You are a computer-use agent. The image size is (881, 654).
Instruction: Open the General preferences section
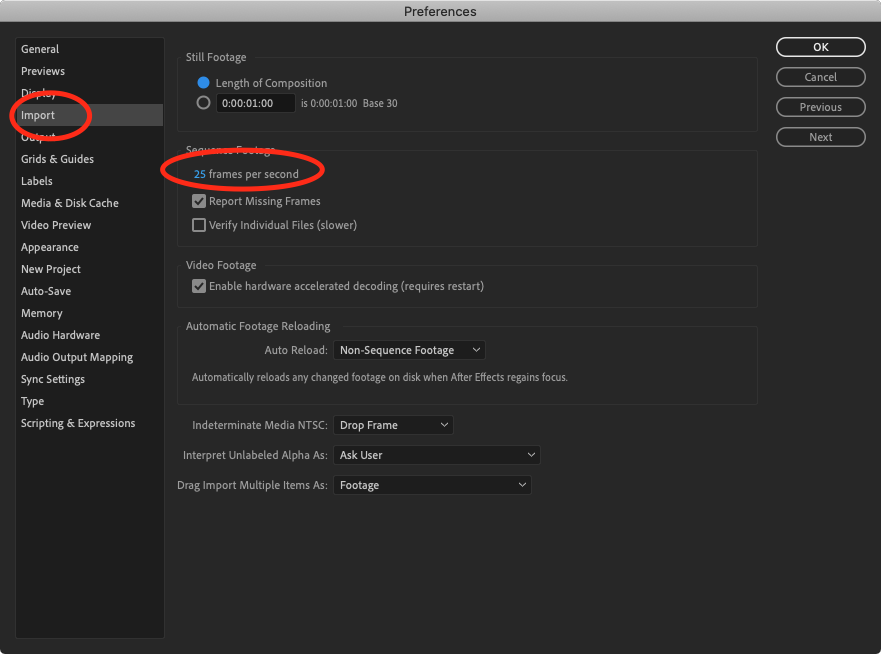(x=40, y=48)
